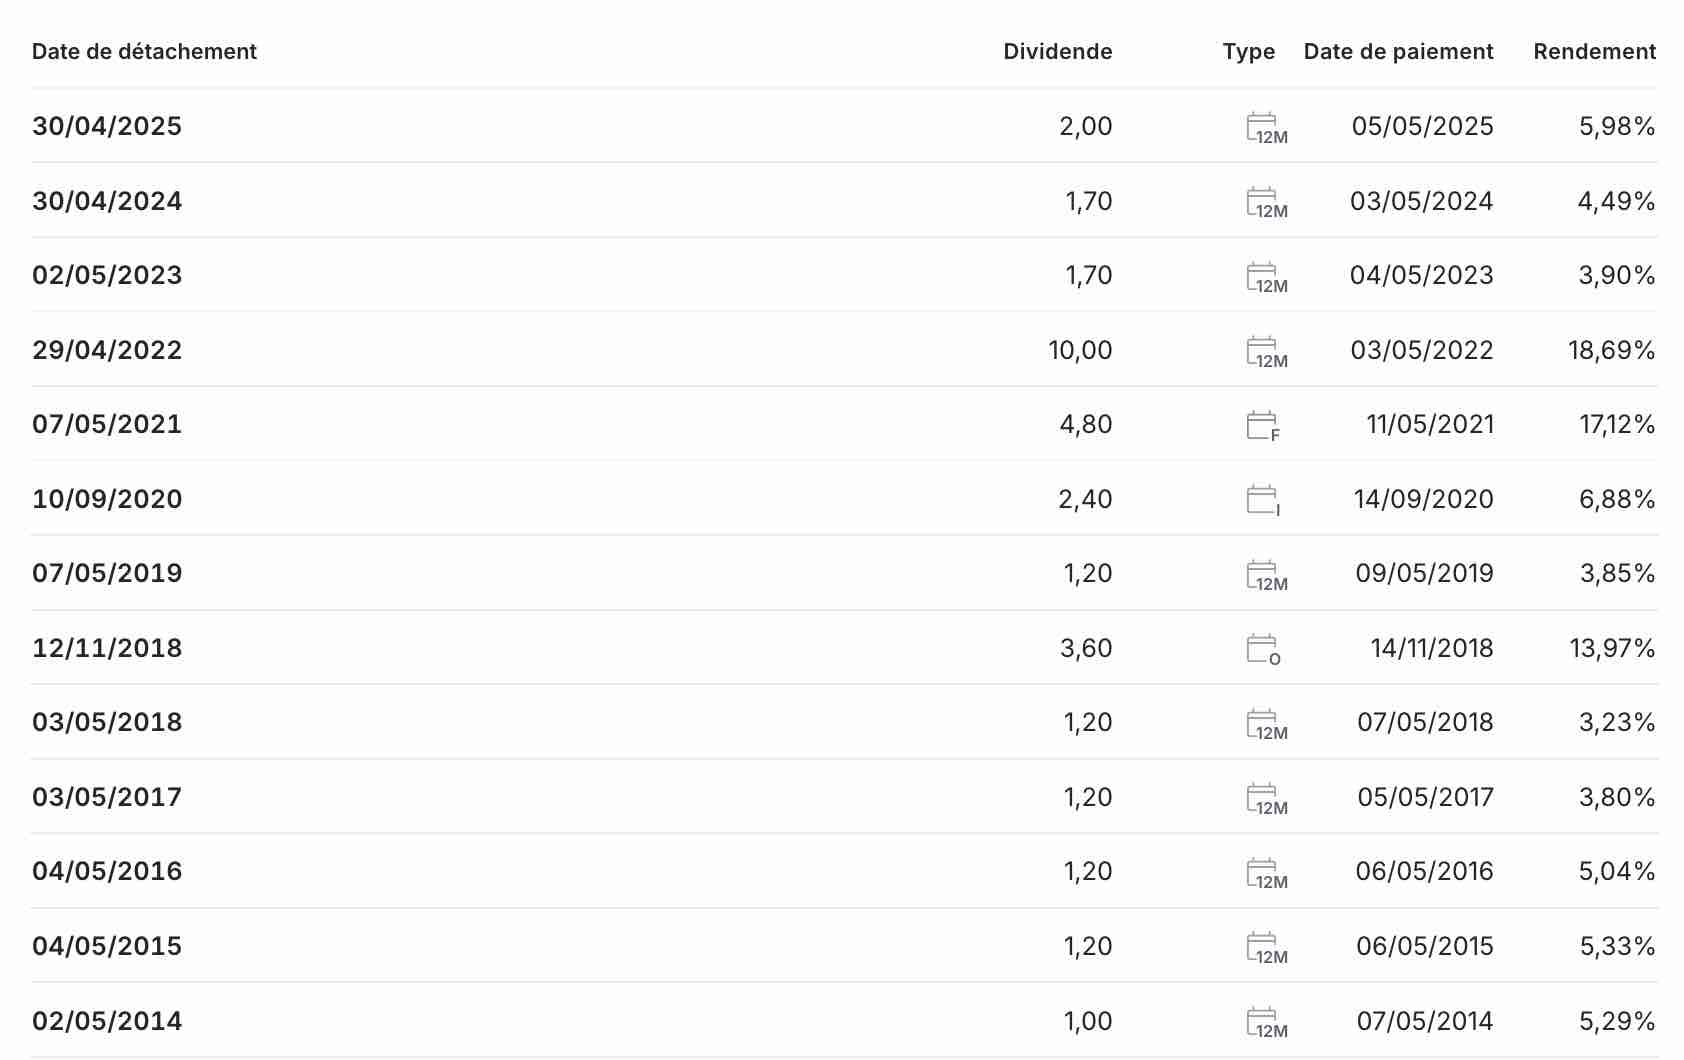Click the 12M type icon for 30/04/2024
This screenshot has height=1060, width=1684.
pos(1266,202)
